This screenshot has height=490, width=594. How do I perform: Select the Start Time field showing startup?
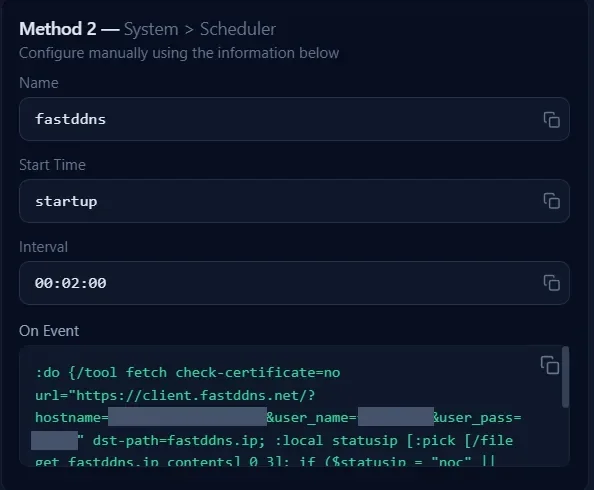click(x=294, y=201)
